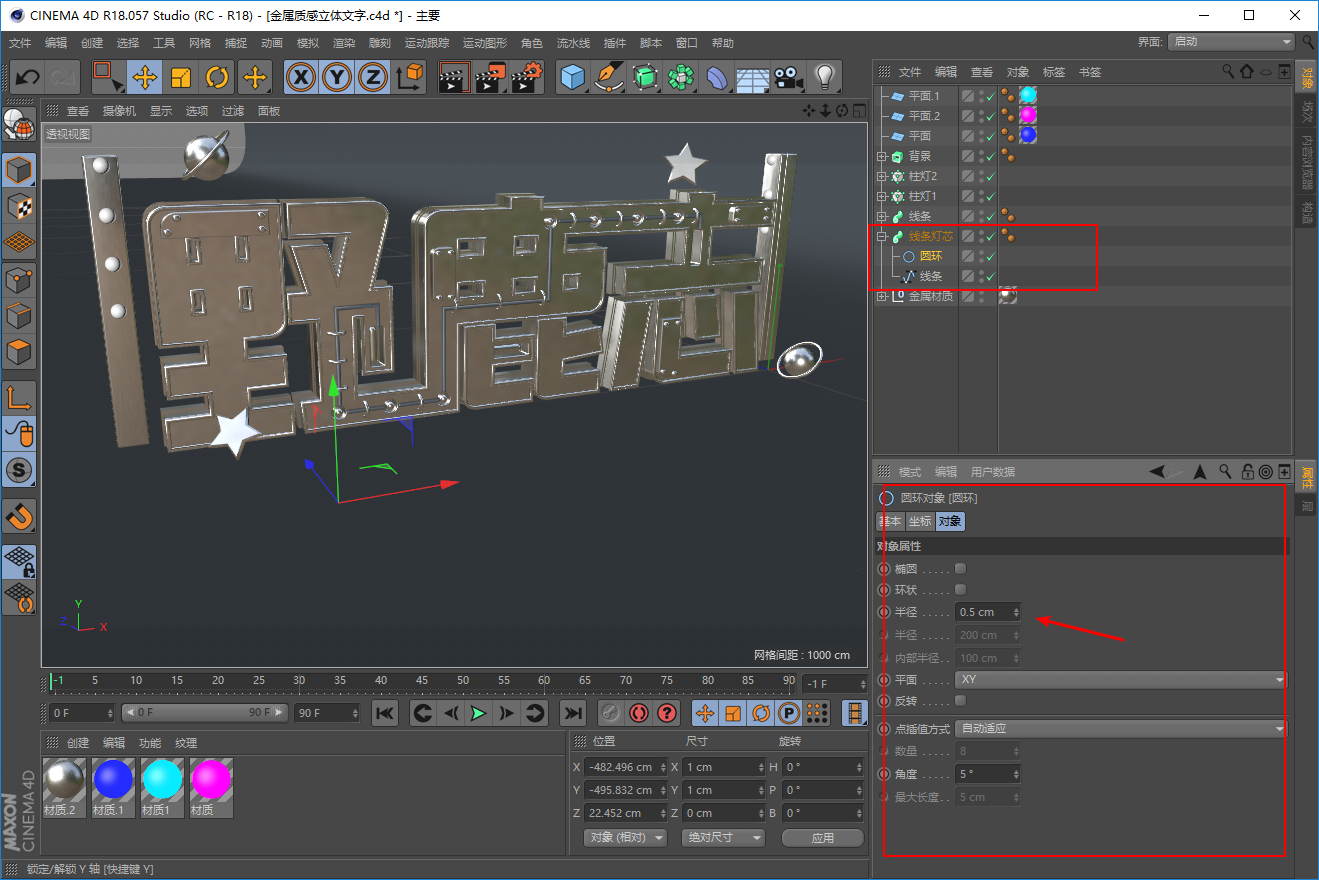Toggle the Y axis lock

tap(338, 77)
